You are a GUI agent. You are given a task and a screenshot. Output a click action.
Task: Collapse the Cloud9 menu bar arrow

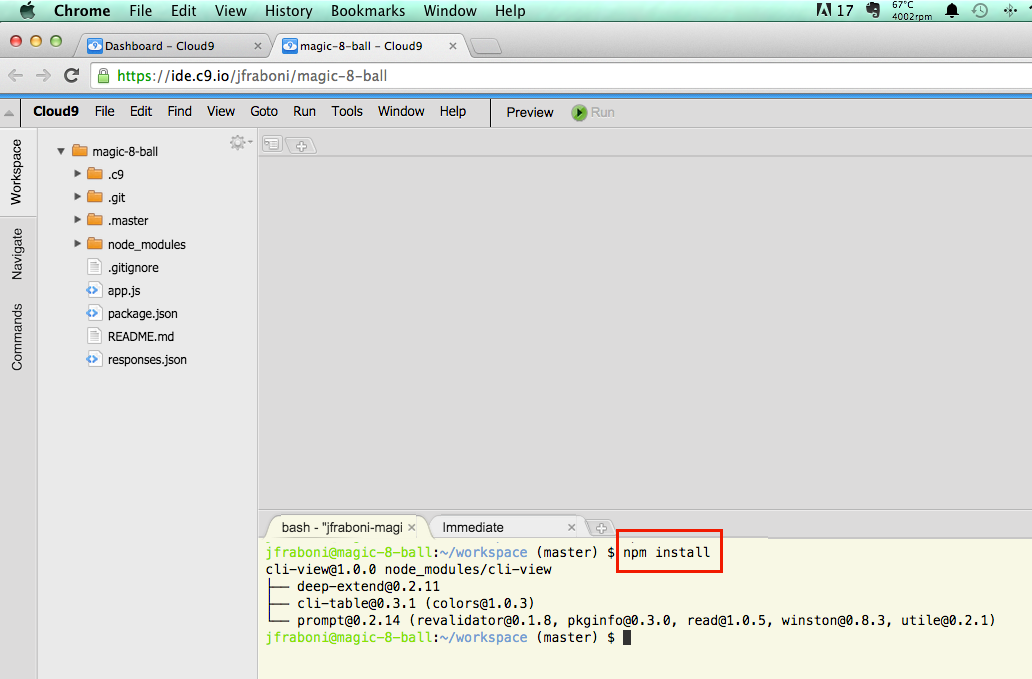[x=9, y=113]
